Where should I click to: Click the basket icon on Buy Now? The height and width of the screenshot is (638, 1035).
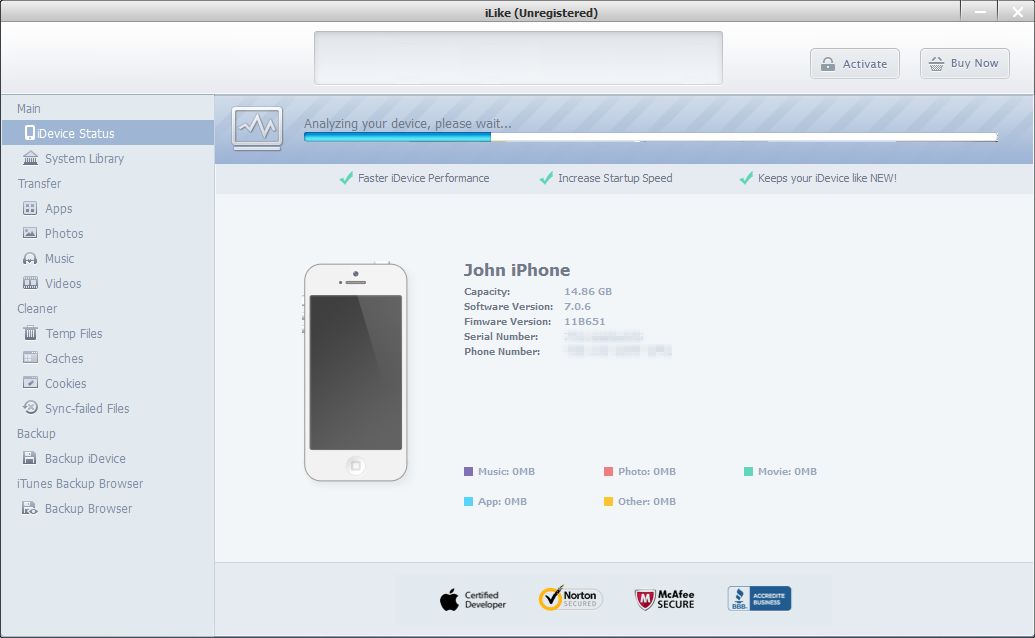[937, 63]
